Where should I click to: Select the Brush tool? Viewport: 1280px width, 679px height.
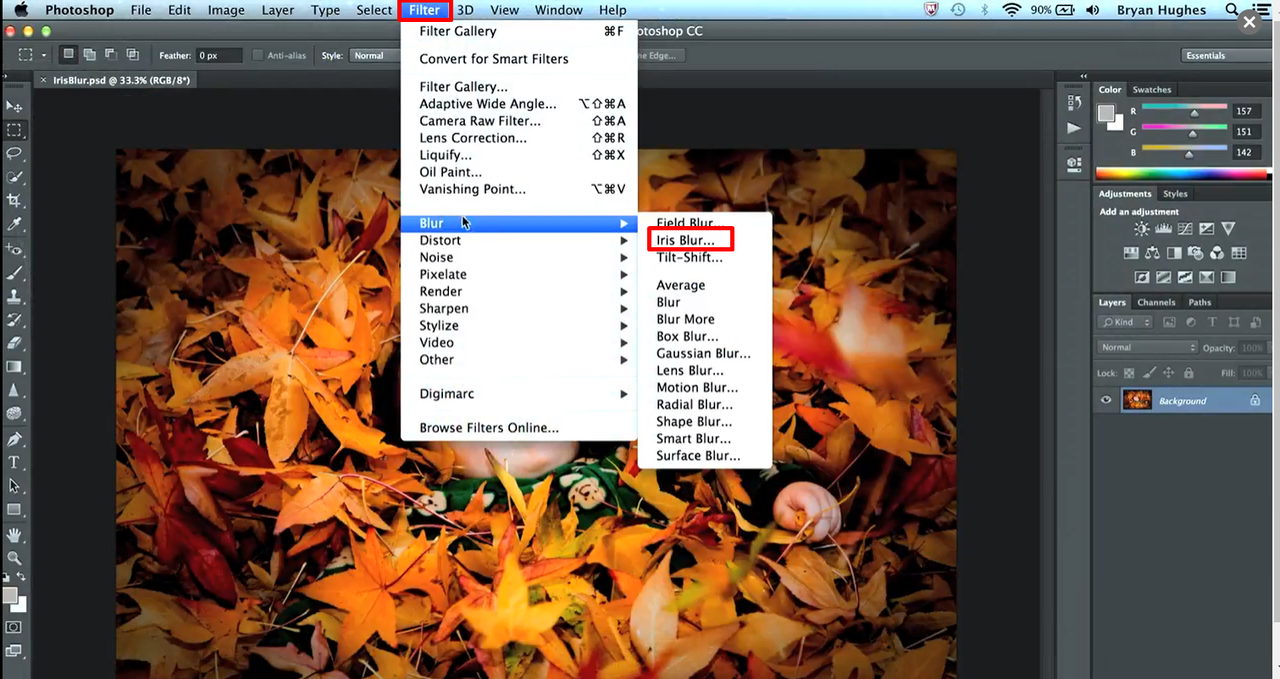coord(14,272)
